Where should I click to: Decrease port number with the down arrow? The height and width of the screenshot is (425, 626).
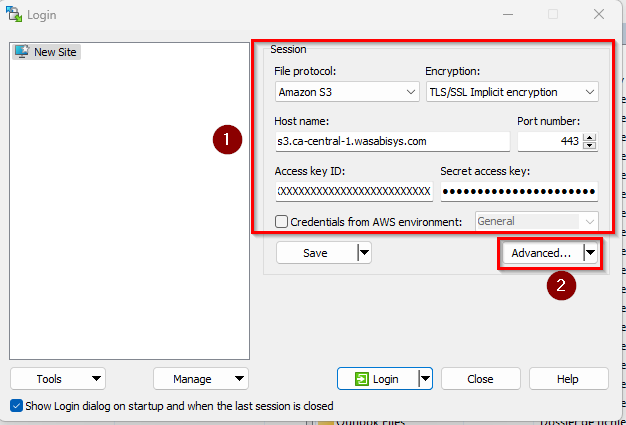[x=590, y=145]
